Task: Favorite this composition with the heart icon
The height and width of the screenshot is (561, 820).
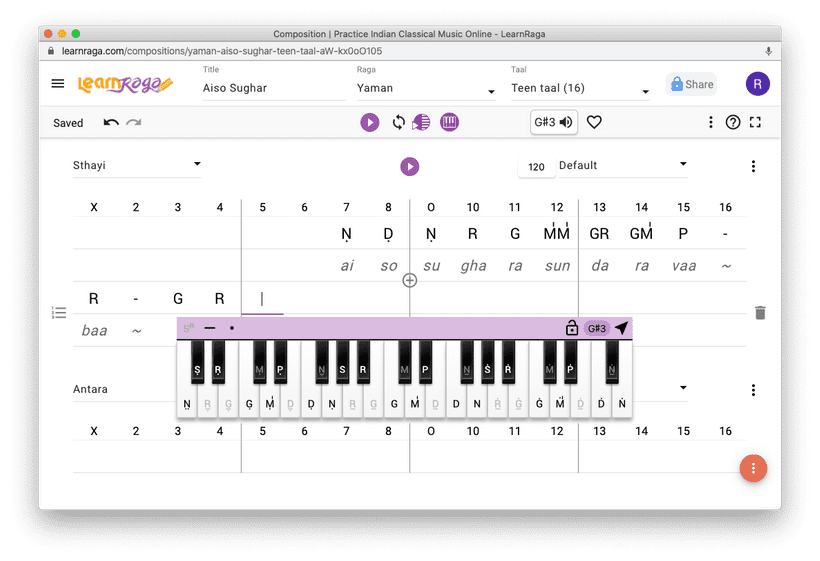Action: click(594, 122)
